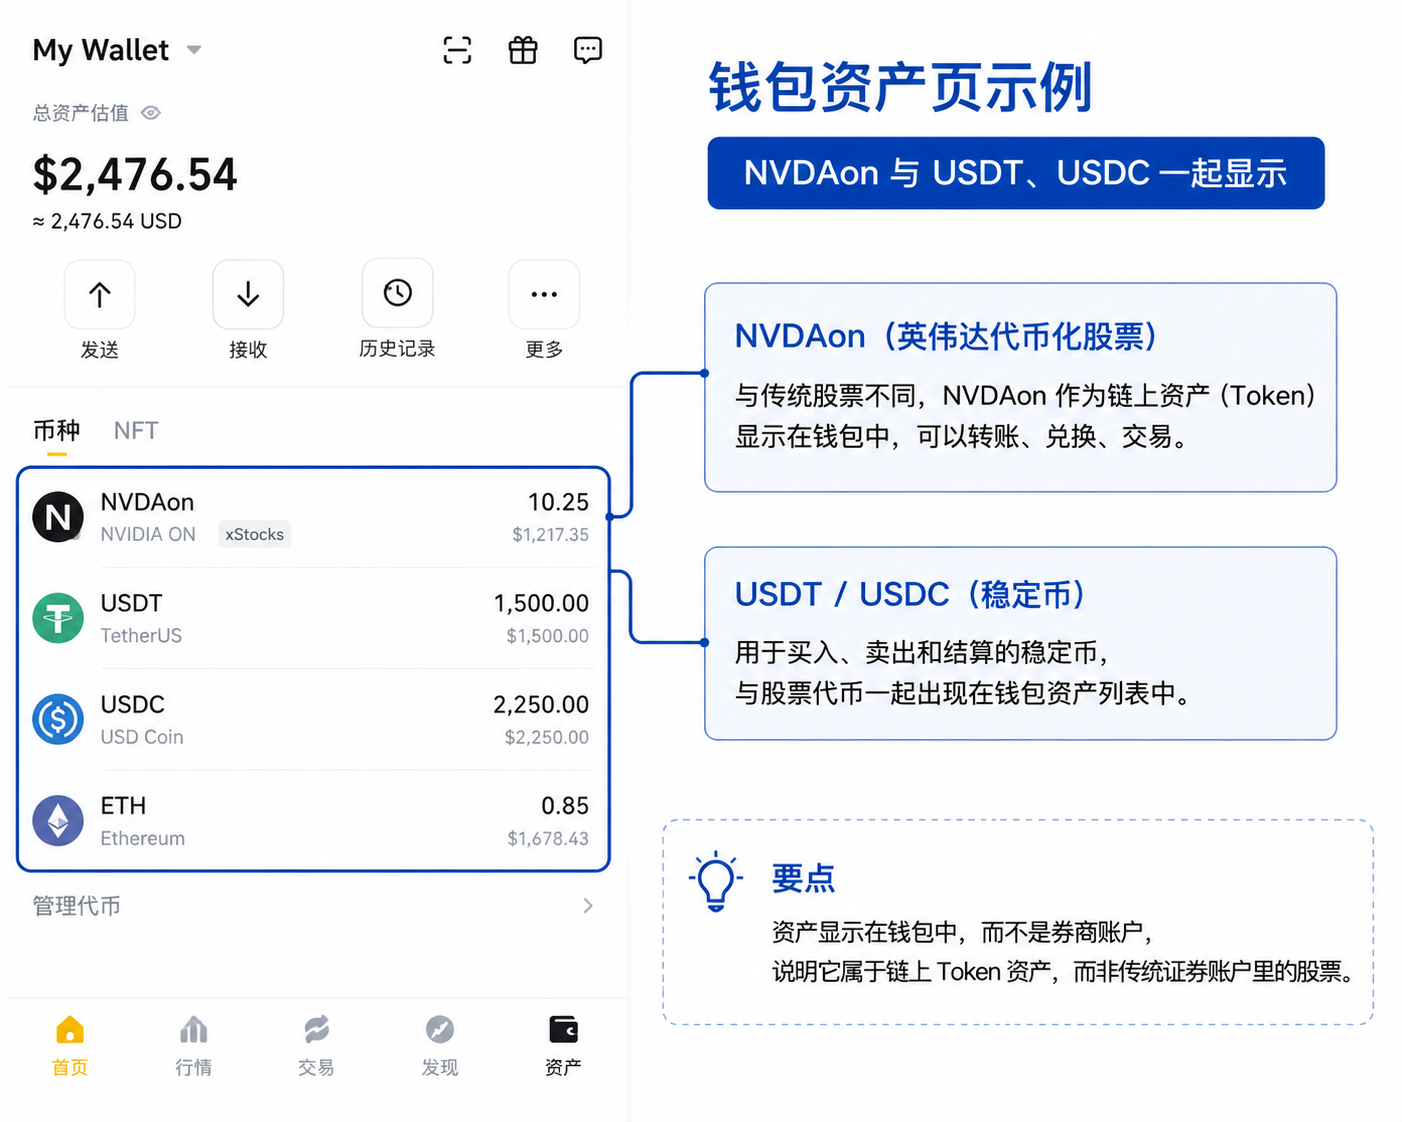Open the USD Coin asset label

[x=142, y=737]
